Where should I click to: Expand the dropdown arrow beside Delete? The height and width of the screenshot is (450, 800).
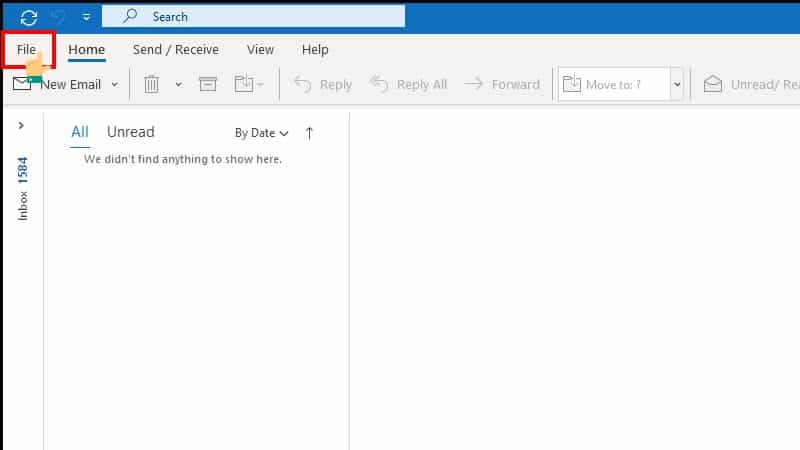click(x=178, y=85)
